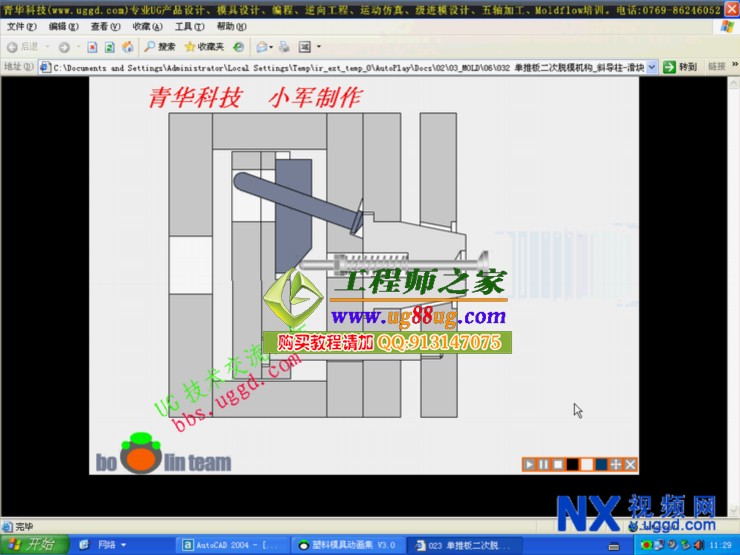Open the 帮助(H) menu
The width and height of the screenshot is (740, 555).
(x=231, y=27)
